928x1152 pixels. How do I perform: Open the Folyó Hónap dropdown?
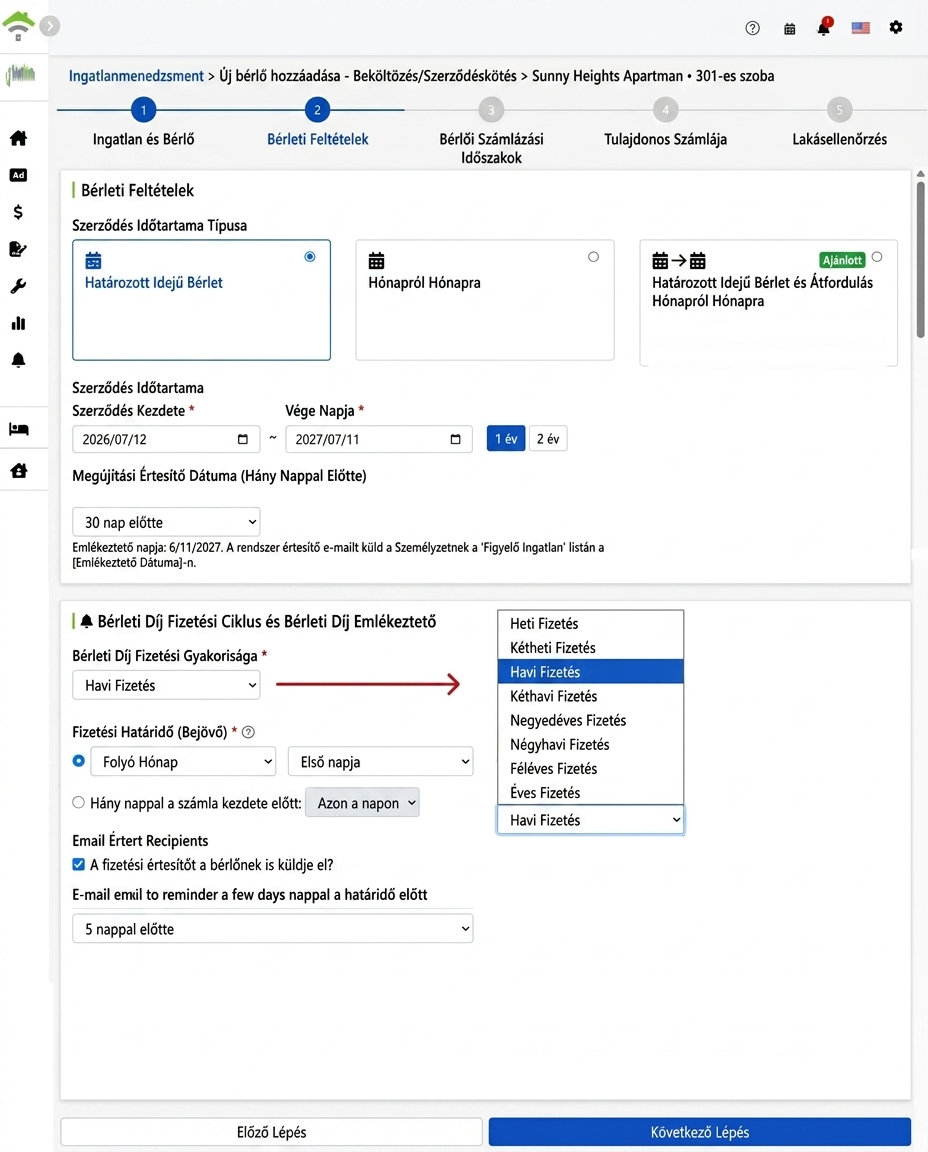[x=183, y=761]
